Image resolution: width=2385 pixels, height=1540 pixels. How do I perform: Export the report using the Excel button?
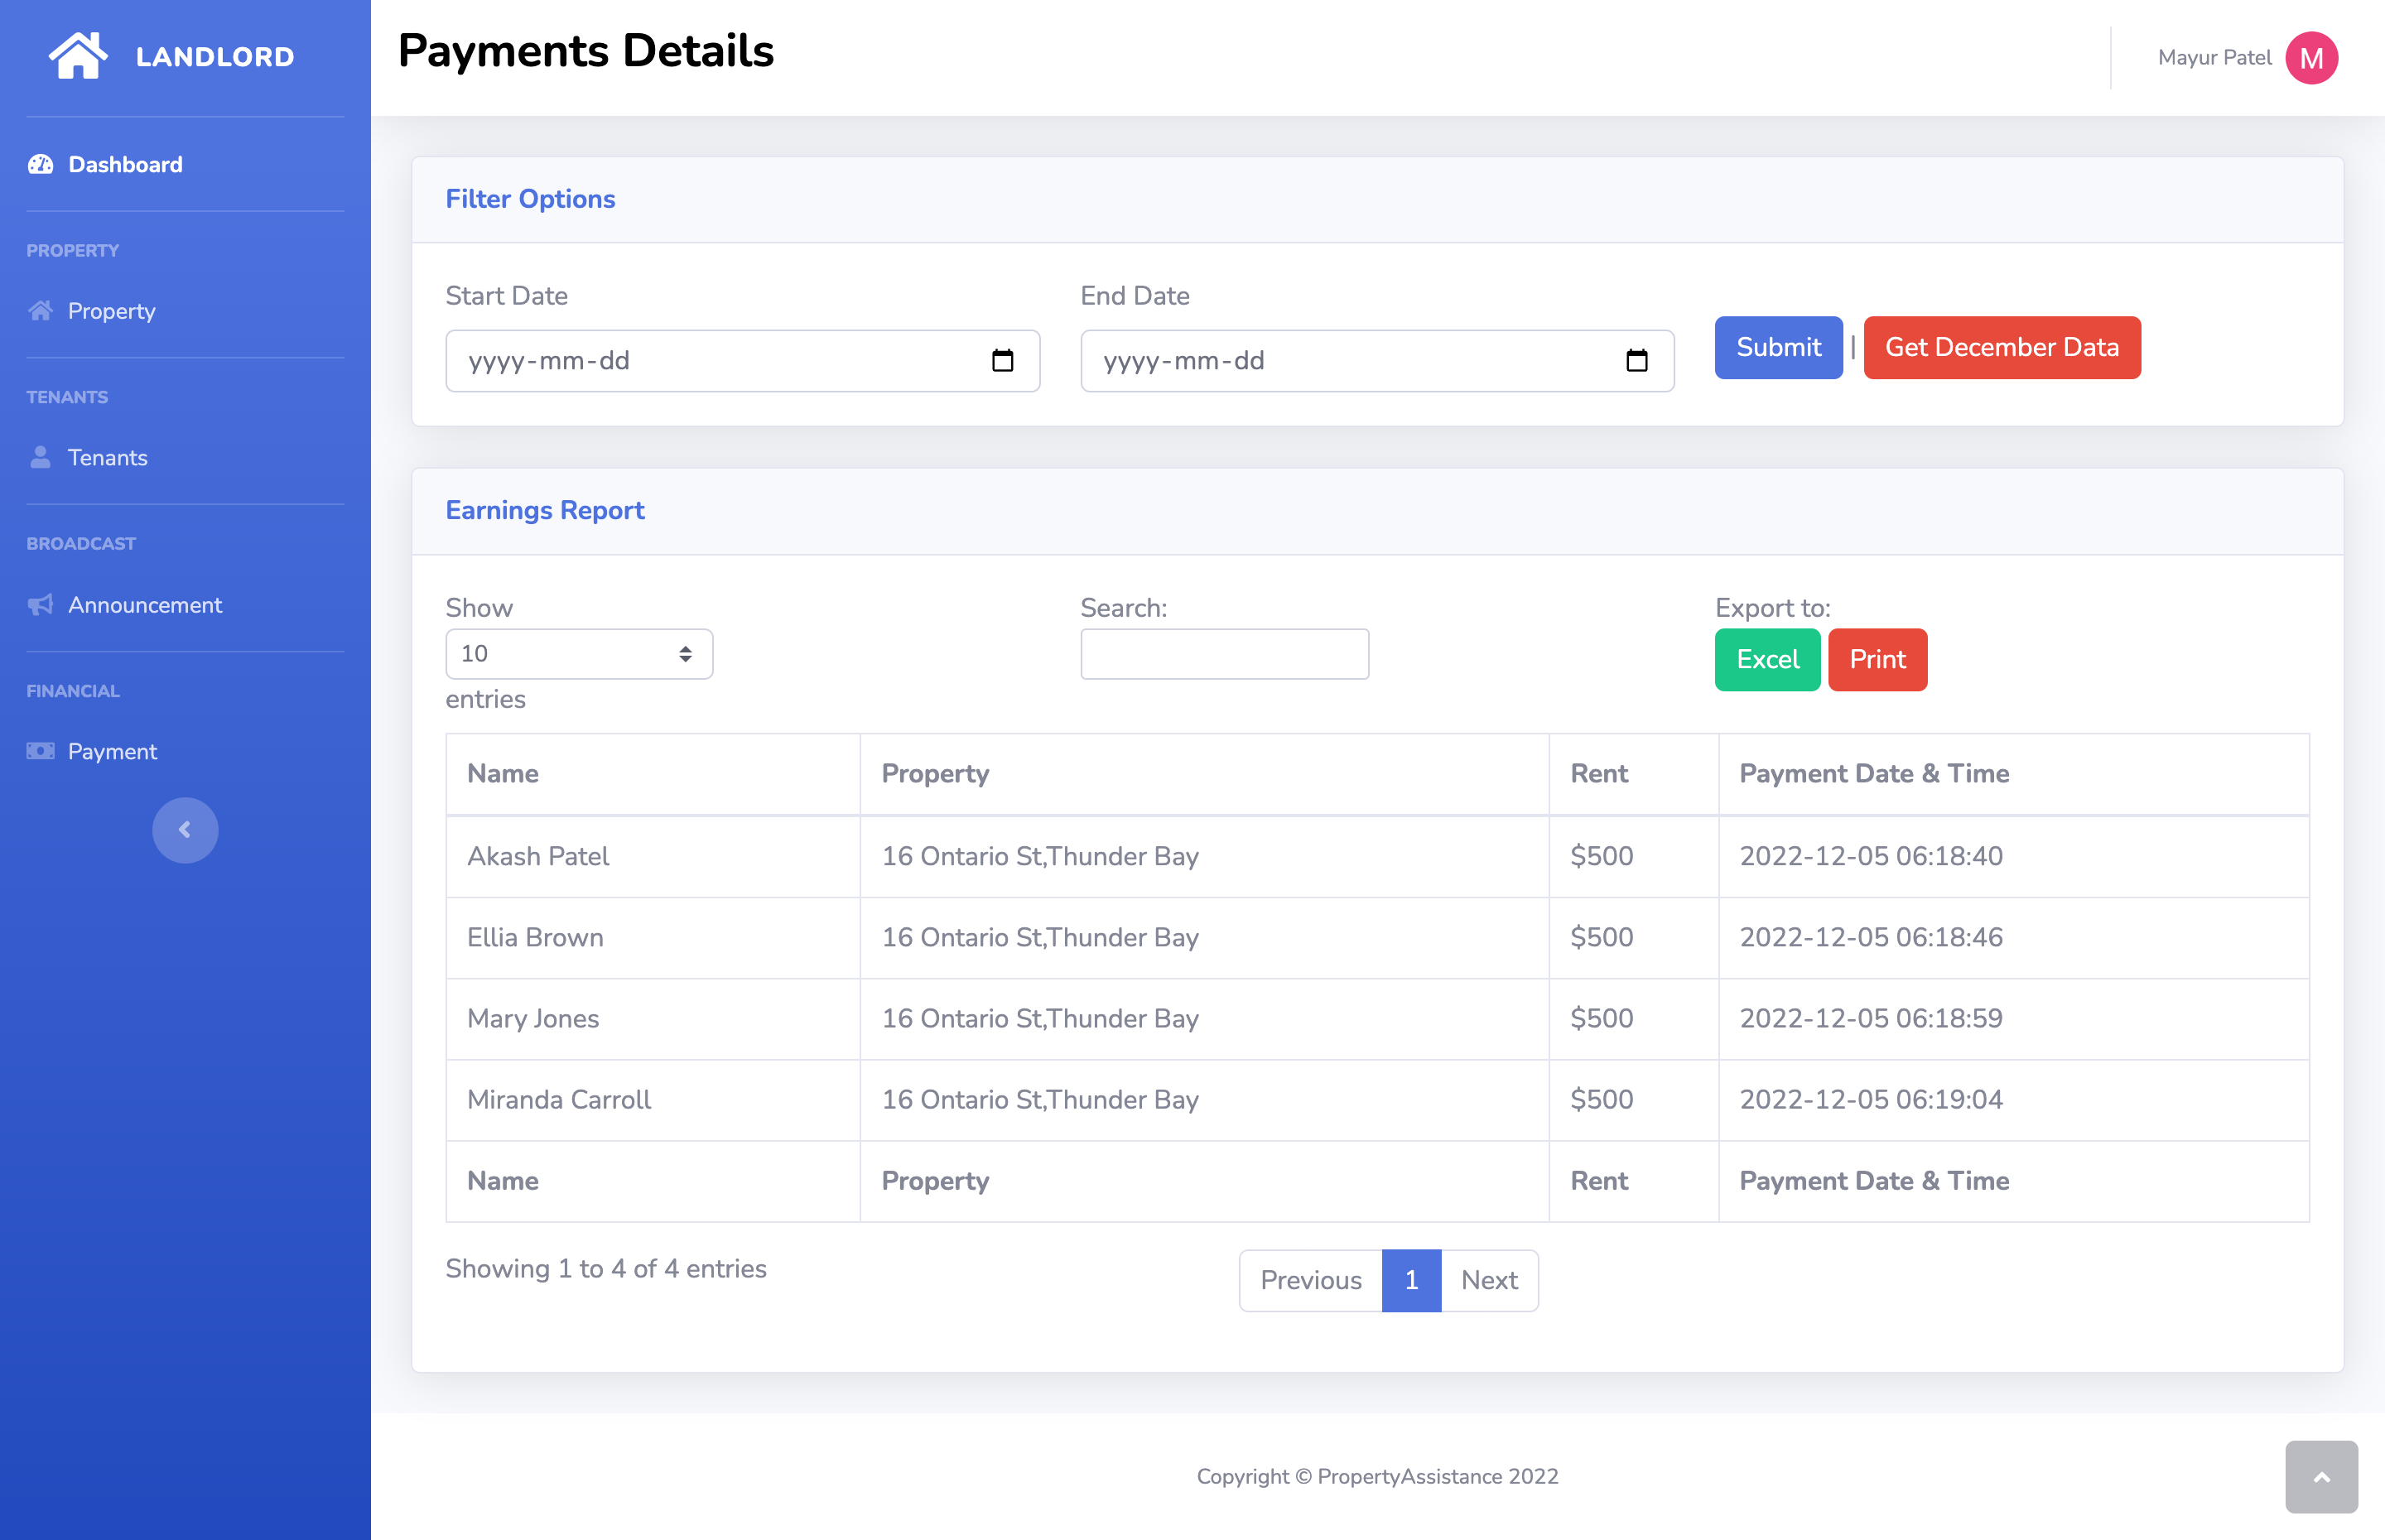pyautogui.click(x=1766, y=659)
